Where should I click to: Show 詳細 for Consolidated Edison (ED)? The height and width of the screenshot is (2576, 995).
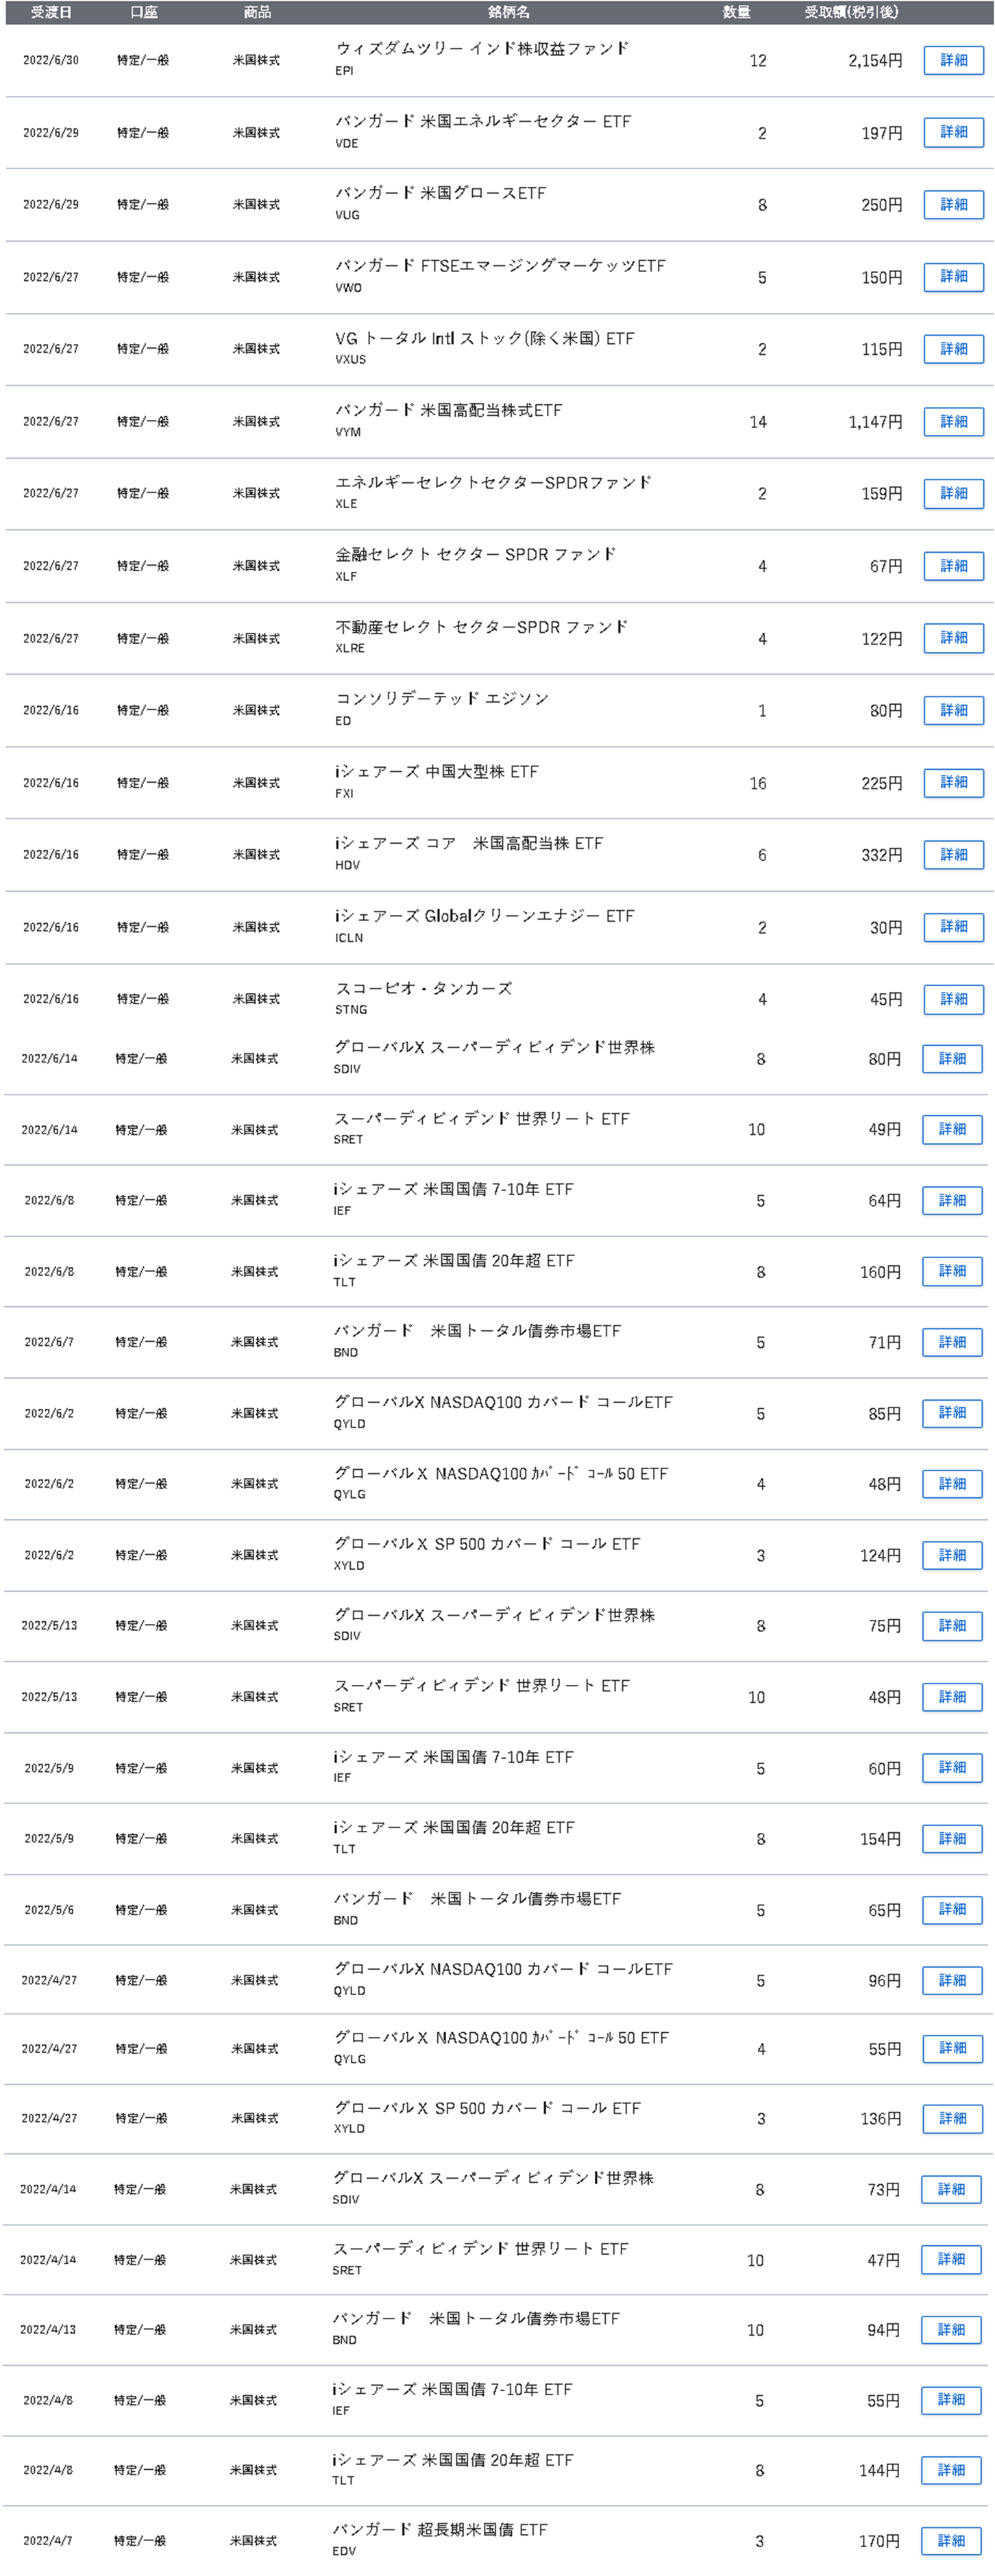tap(953, 710)
